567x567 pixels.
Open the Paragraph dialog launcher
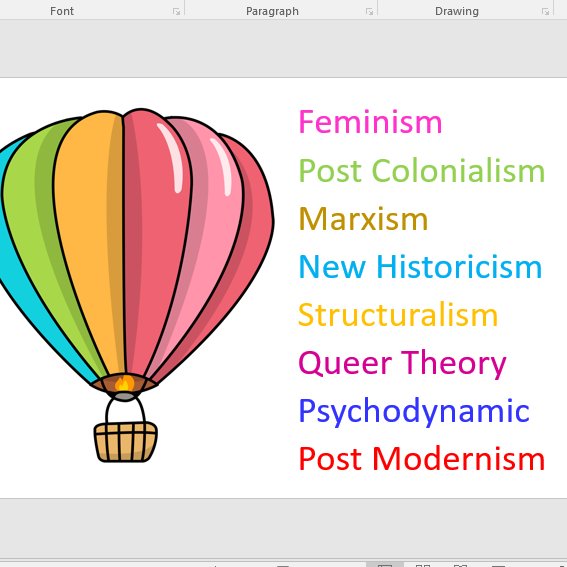pos(369,12)
